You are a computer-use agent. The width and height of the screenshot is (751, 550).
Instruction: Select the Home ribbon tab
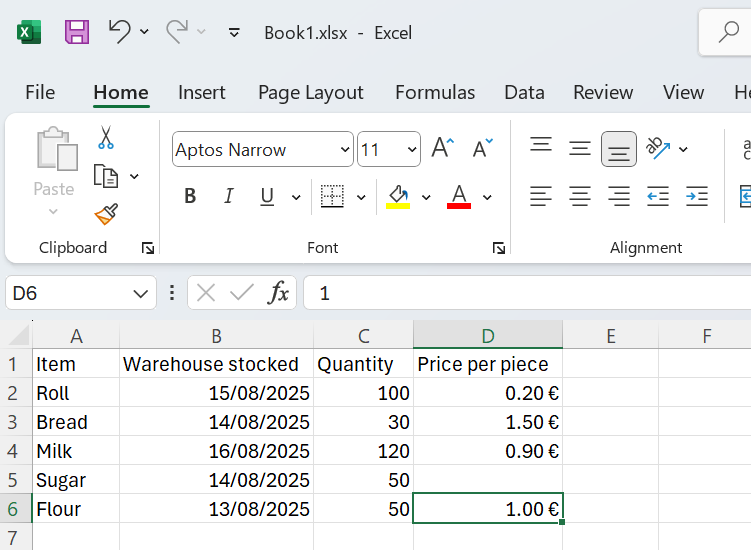click(x=121, y=92)
